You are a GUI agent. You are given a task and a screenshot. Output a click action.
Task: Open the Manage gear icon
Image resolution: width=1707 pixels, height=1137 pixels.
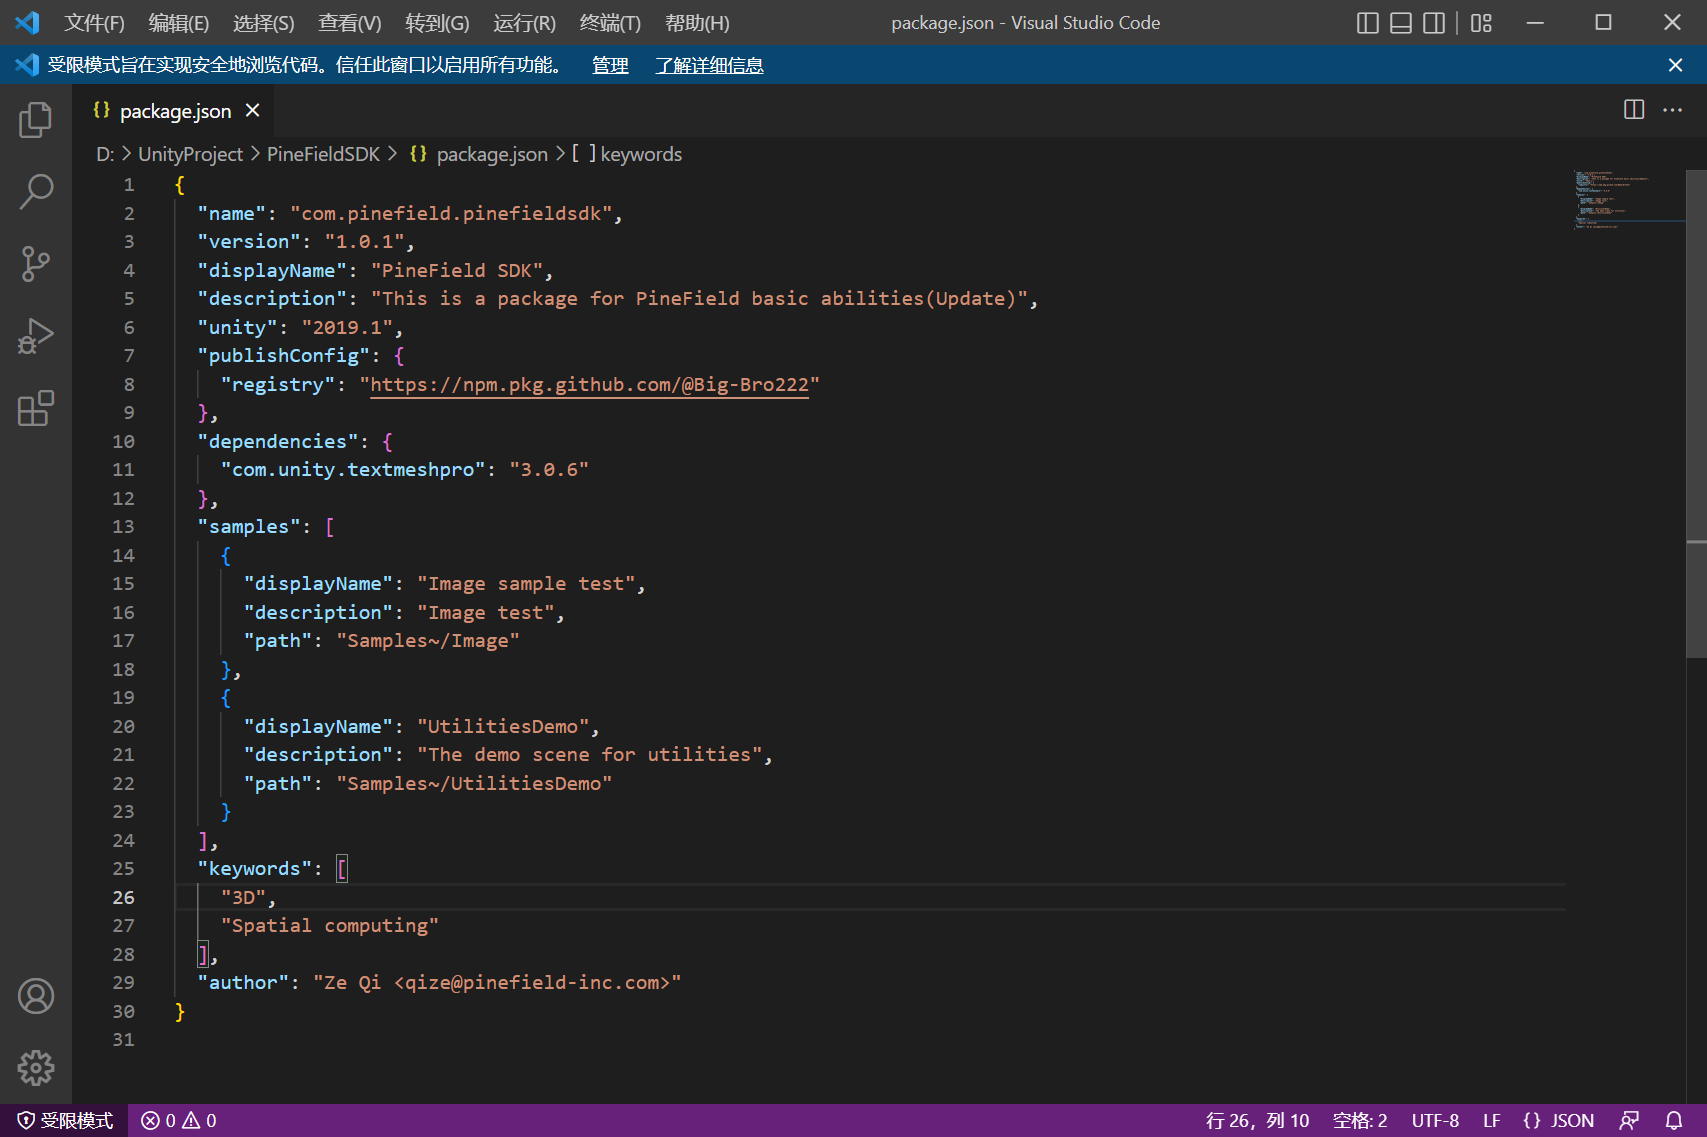pos(36,1068)
